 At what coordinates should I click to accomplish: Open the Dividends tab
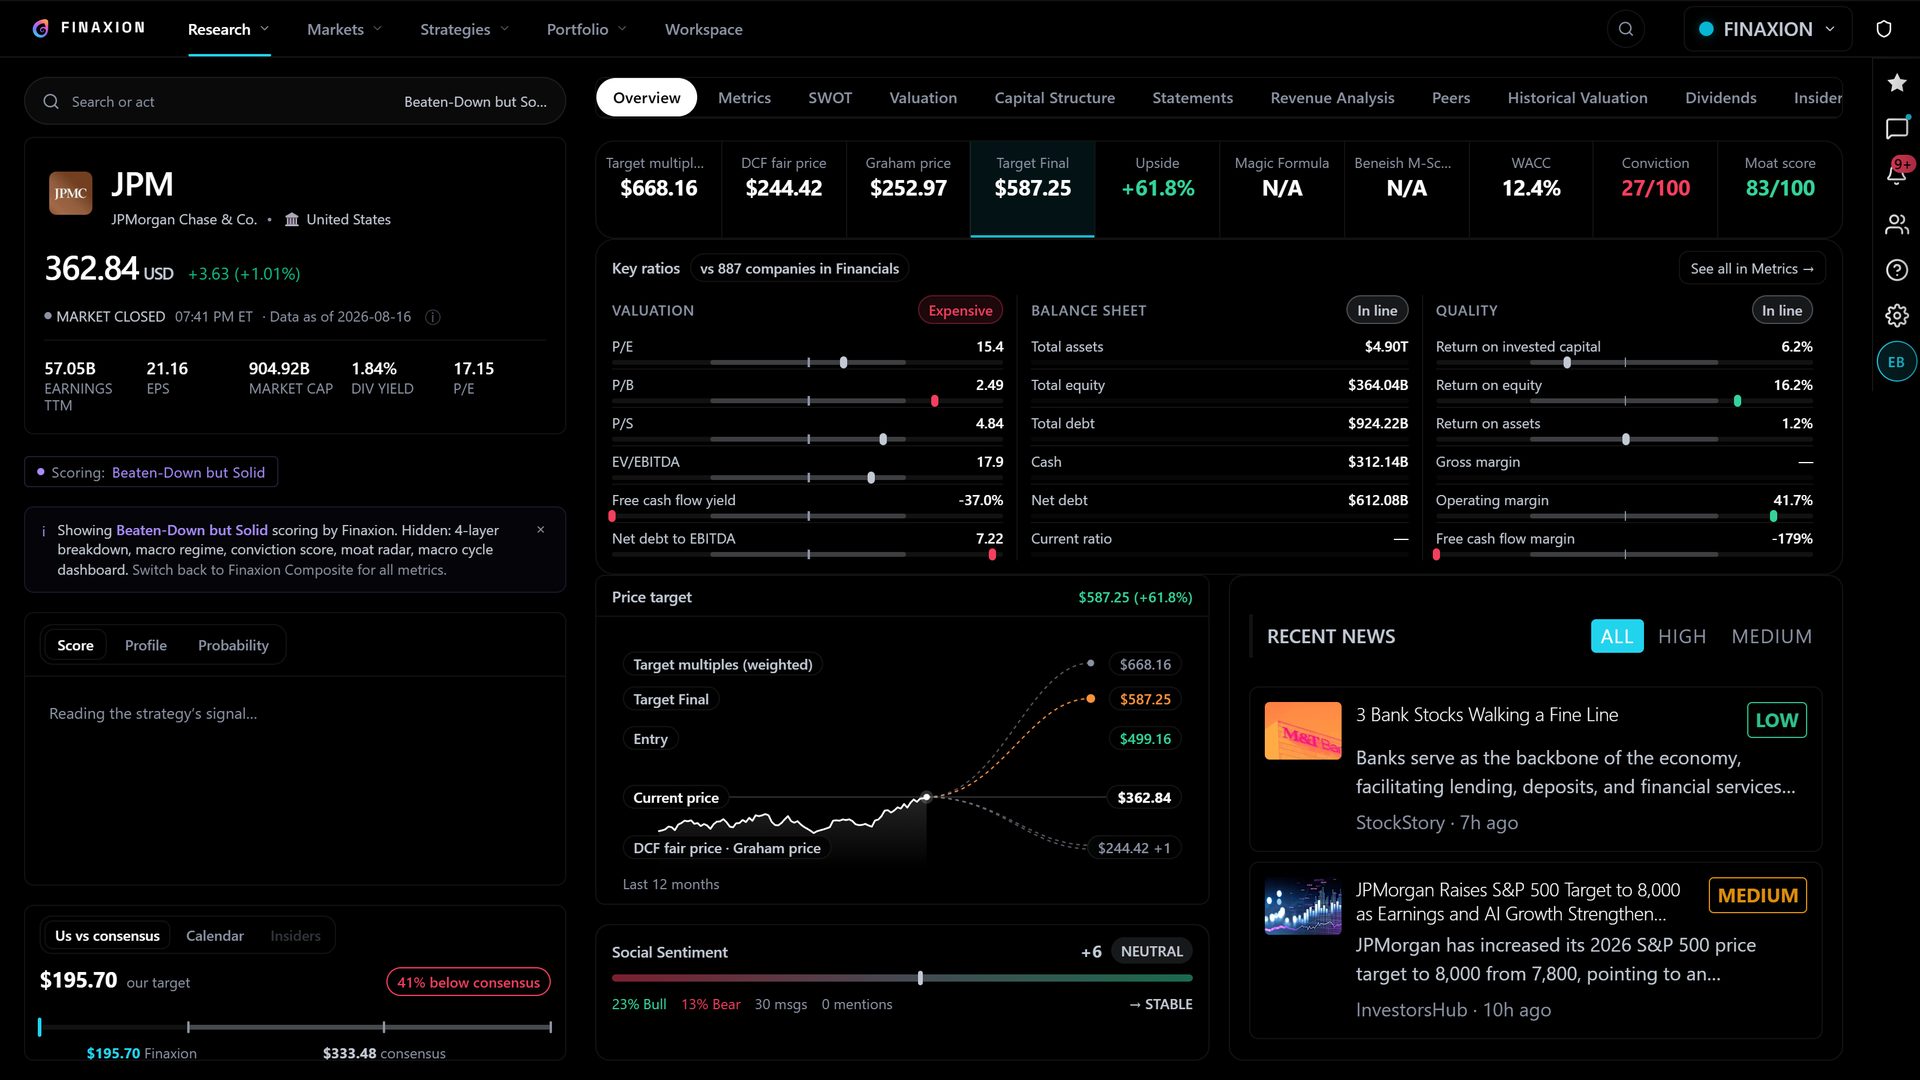1720,98
